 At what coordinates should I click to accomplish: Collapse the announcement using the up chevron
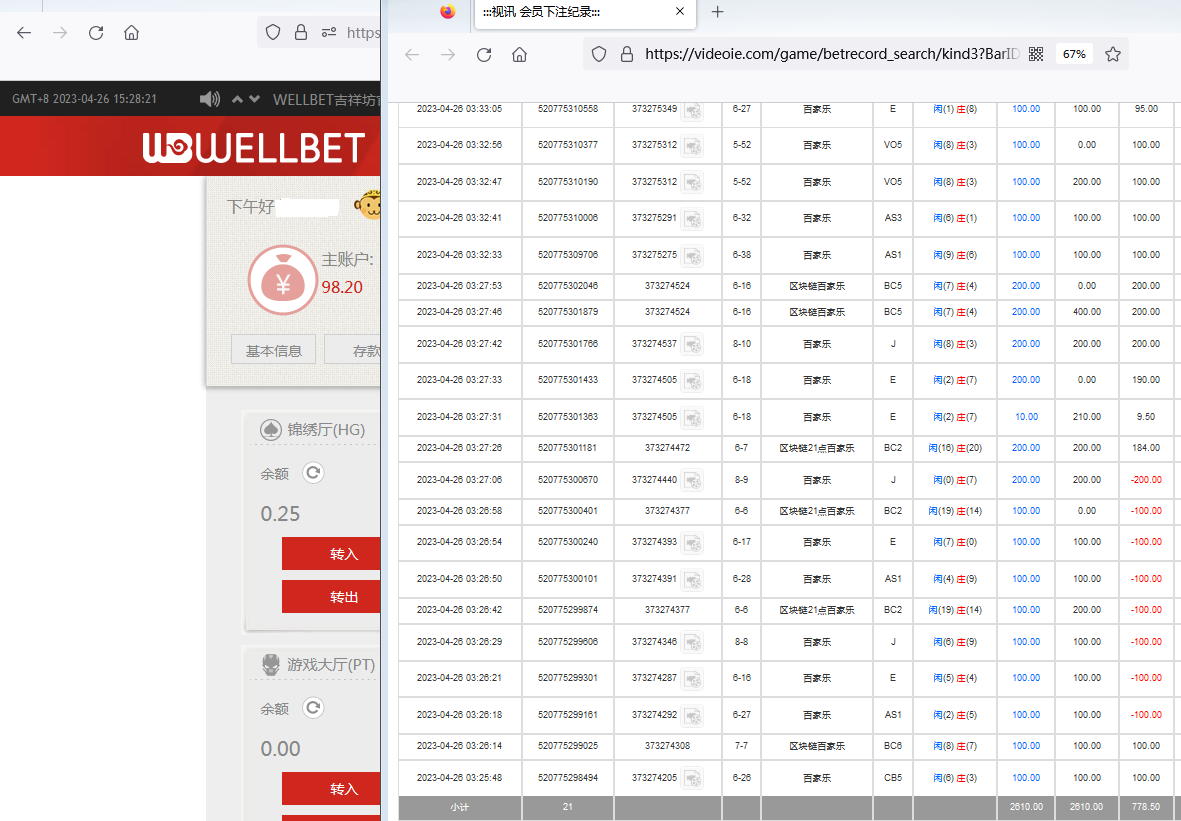tap(237, 99)
